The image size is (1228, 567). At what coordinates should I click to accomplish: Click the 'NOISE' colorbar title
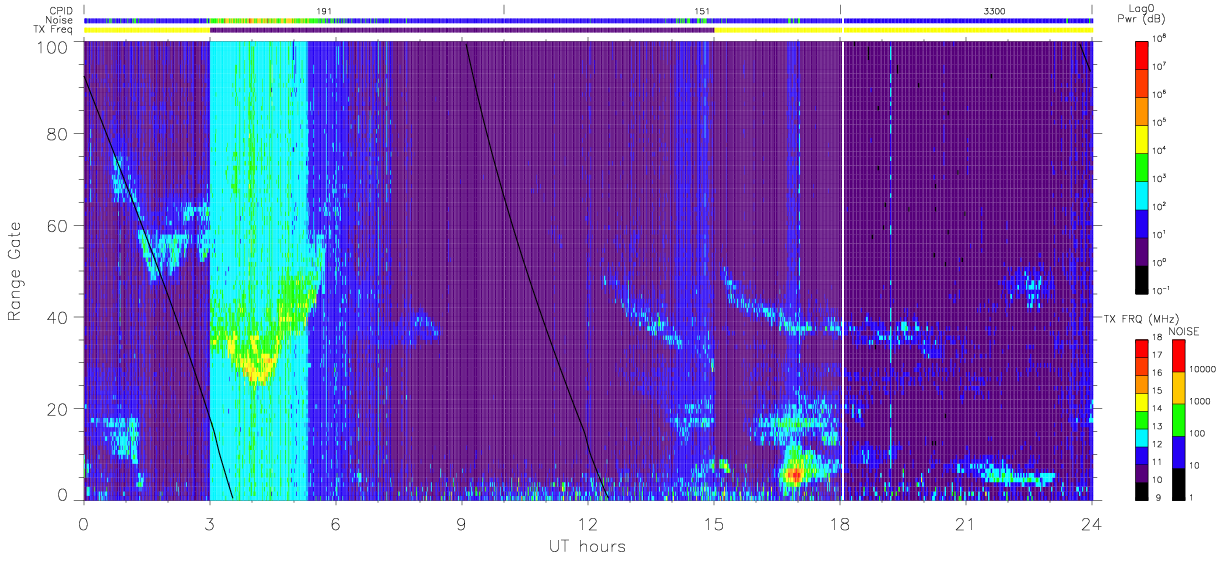(x=1184, y=330)
